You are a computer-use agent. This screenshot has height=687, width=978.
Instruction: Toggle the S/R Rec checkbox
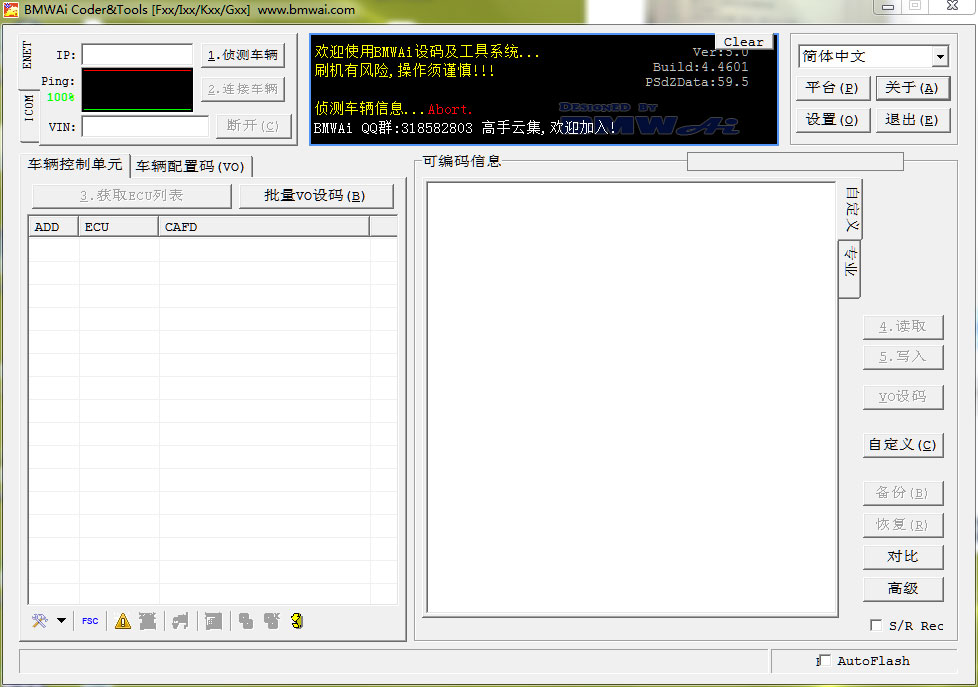click(876, 625)
